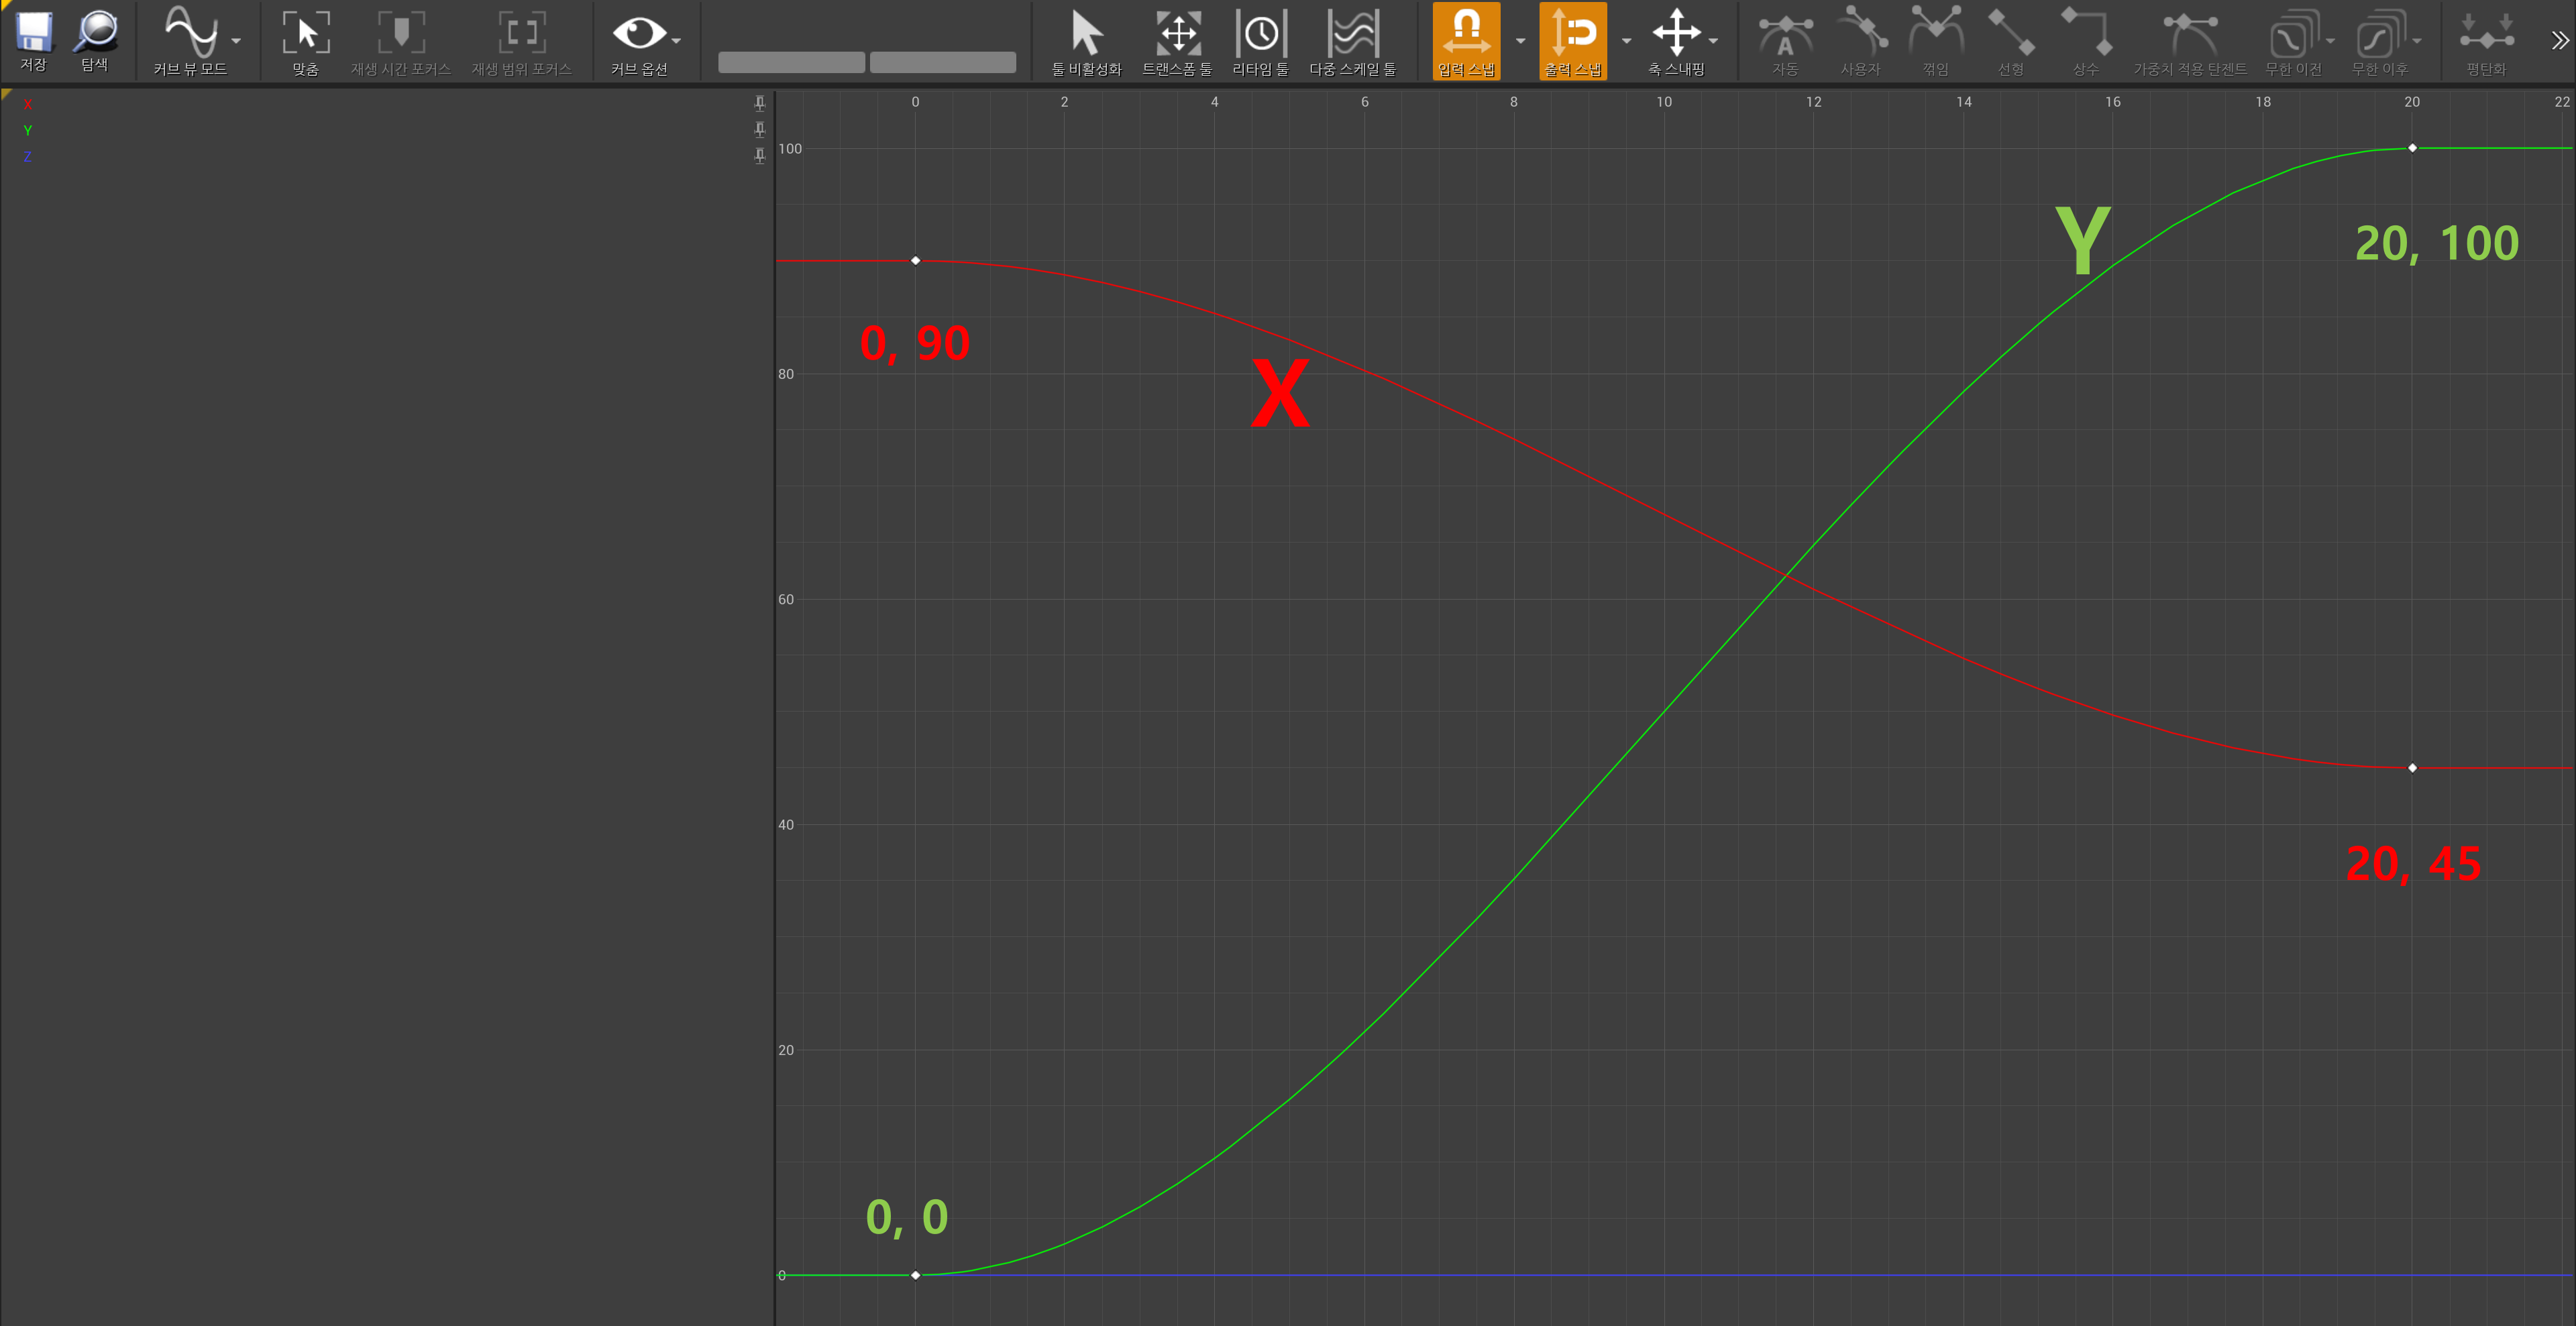Select the Z curve in the list

pyautogui.click(x=28, y=157)
